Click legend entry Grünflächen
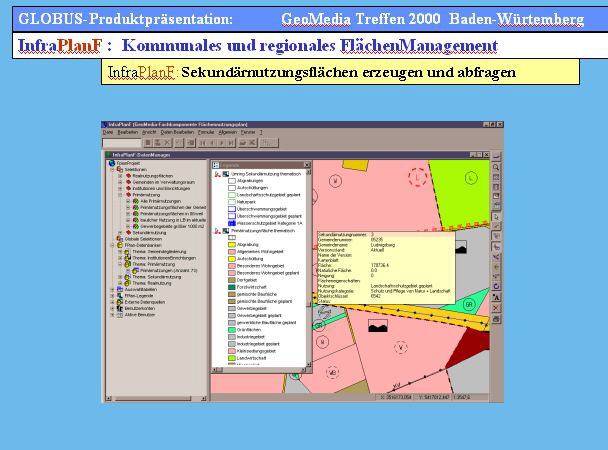This screenshot has height=450, width=608. coord(249,330)
